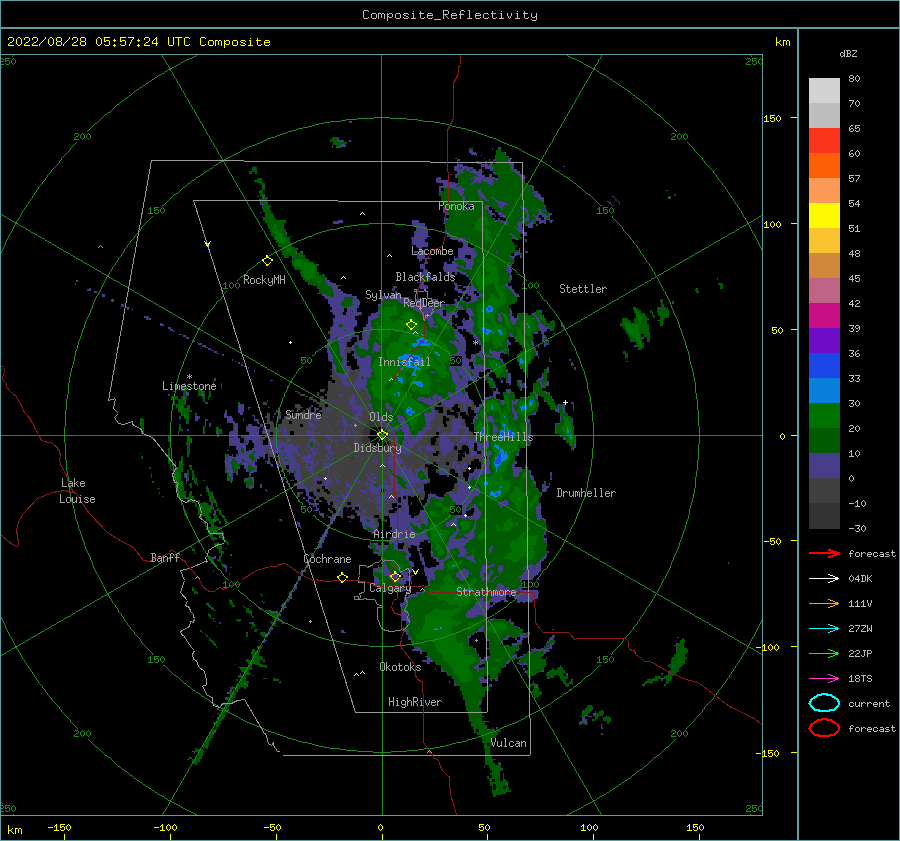Click the Strathmore label
Image resolution: width=900 pixels, height=841 pixels.
(486, 592)
